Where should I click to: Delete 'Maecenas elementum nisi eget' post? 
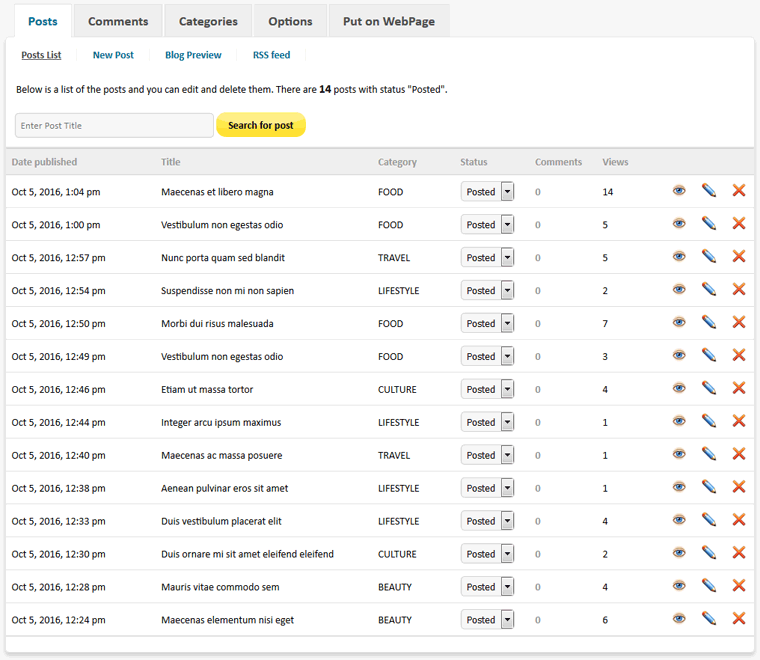click(739, 619)
